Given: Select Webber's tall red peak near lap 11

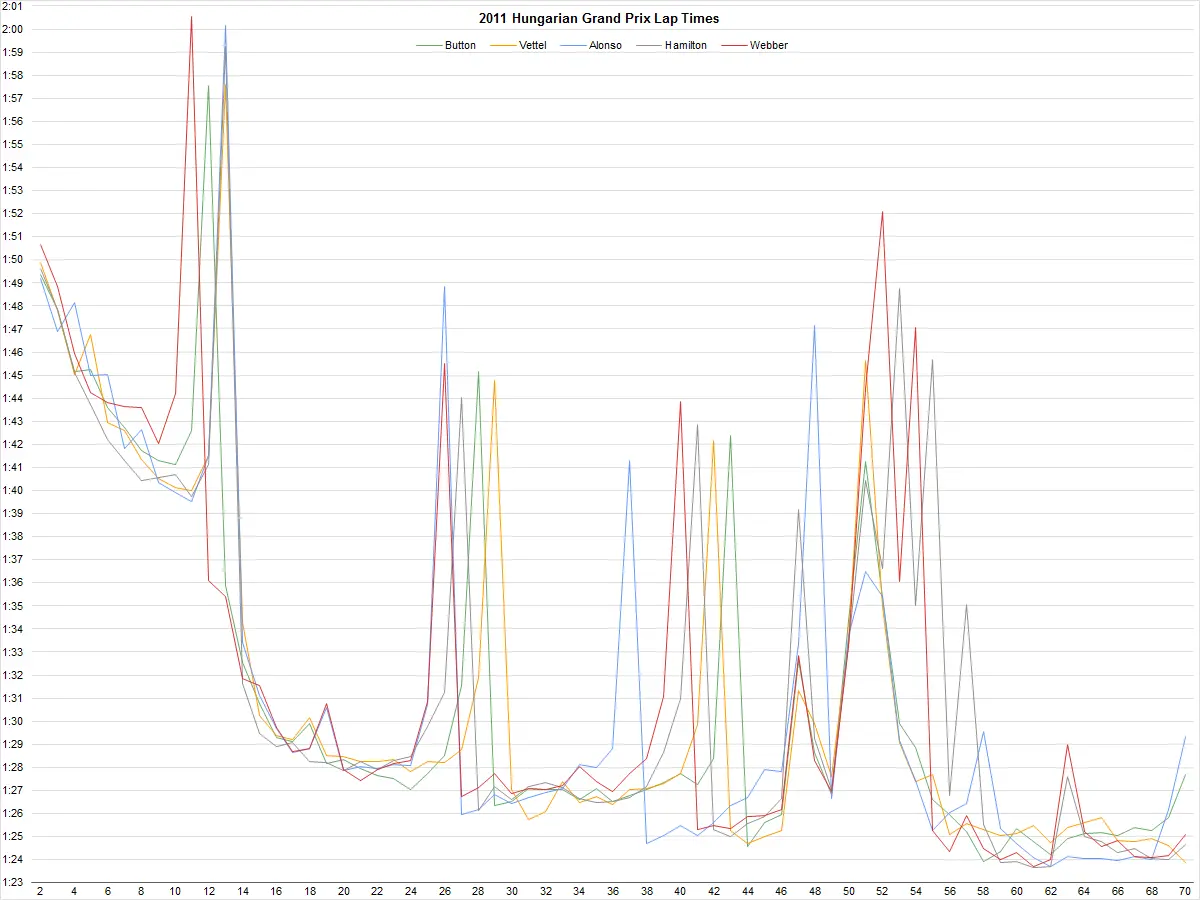Looking at the screenshot, I should 192,18.
